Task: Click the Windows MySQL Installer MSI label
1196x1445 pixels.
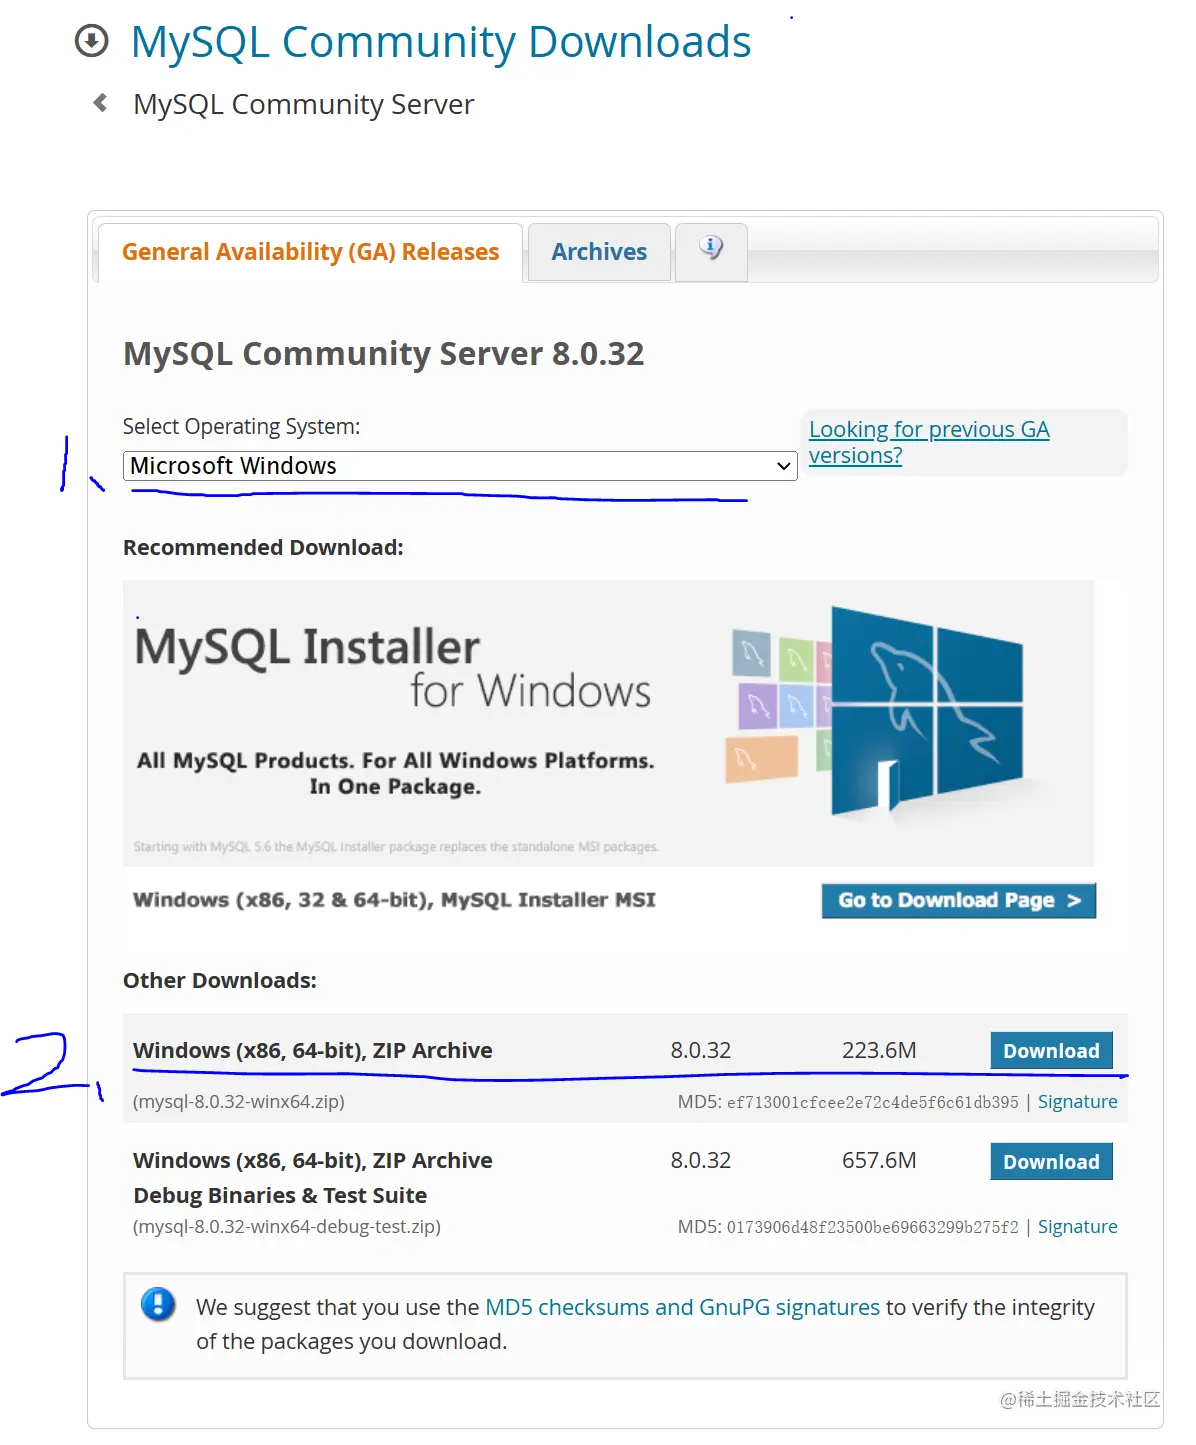Action: click(394, 900)
